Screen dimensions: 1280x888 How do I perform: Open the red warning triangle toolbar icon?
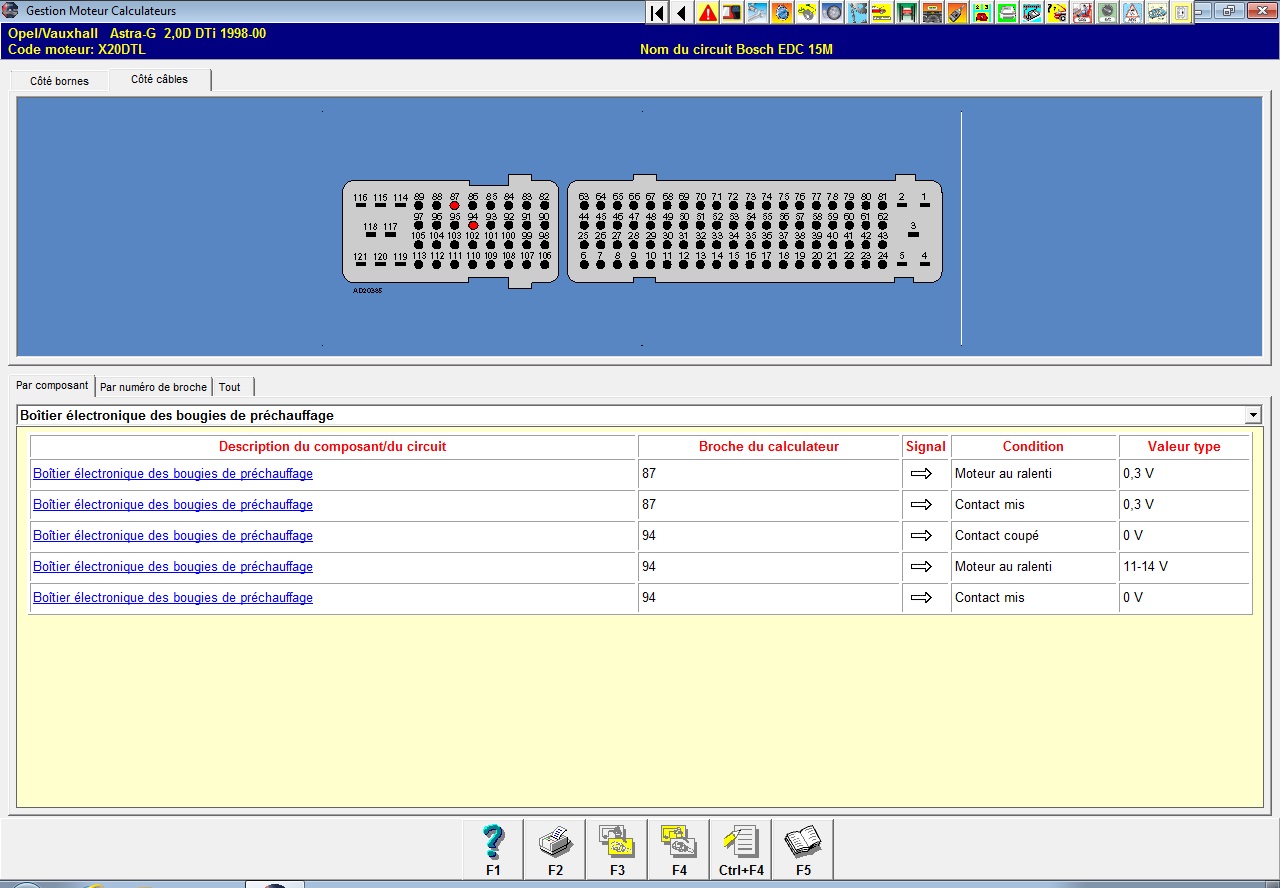click(x=707, y=12)
